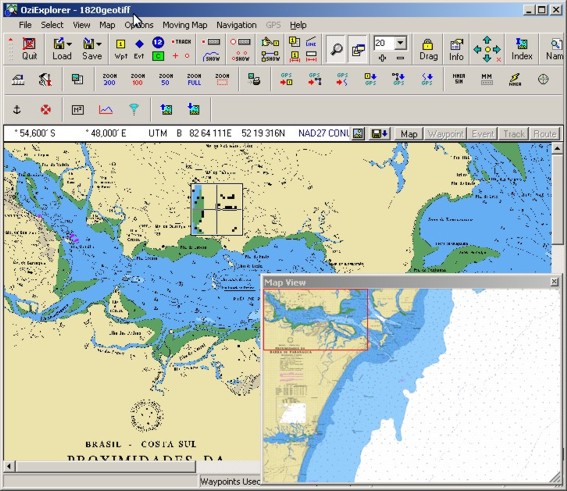Open the Map menu
The width and height of the screenshot is (567, 491).
(107, 25)
